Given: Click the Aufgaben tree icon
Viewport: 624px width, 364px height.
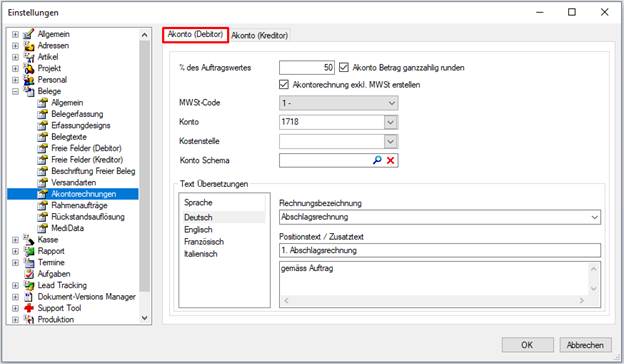Looking at the screenshot, I should tap(29, 274).
